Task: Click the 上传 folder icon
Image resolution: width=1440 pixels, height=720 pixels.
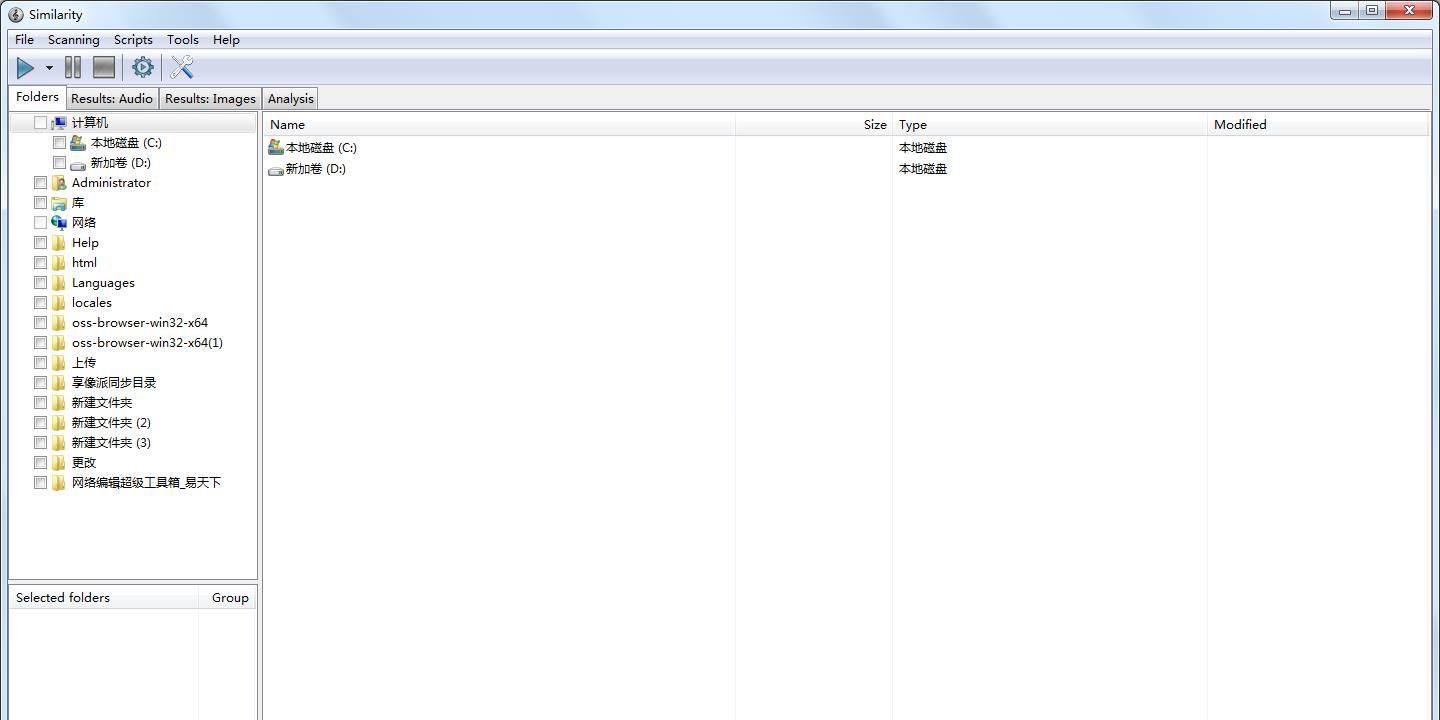Action: [x=59, y=363]
